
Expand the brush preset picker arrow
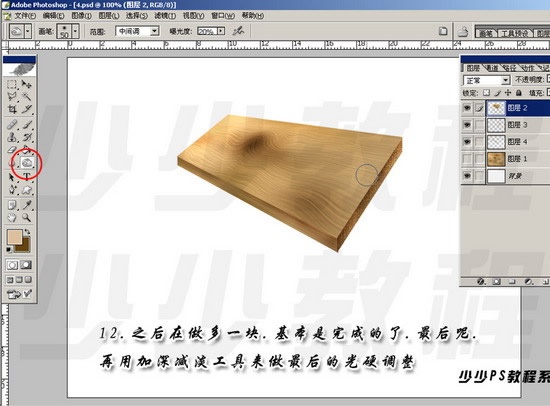(75, 31)
